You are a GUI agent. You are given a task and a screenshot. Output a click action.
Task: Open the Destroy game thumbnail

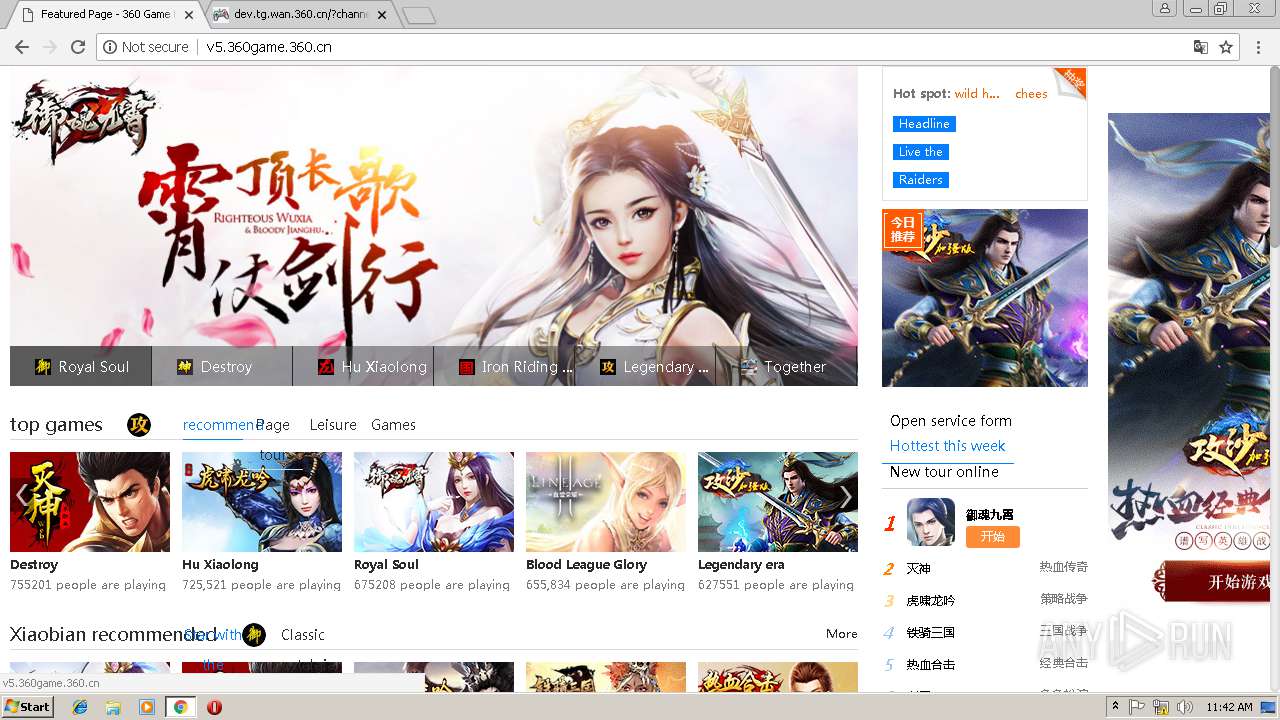(x=90, y=502)
